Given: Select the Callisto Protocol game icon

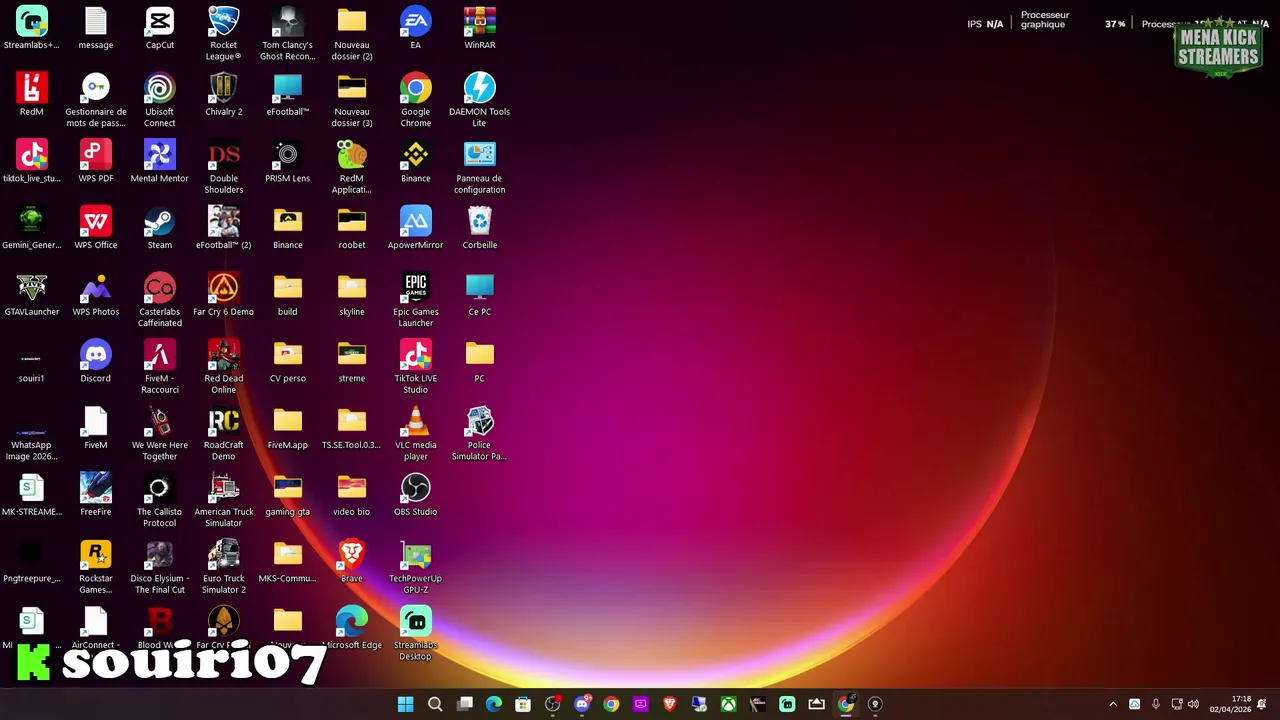Looking at the screenshot, I should pos(160,500).
